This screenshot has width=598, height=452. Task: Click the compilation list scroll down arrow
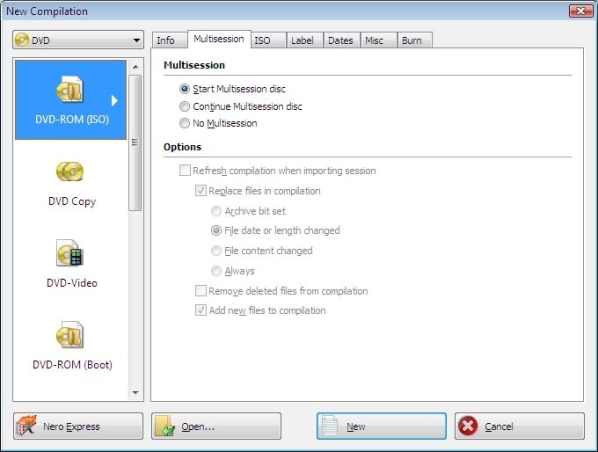coord(135,392)
